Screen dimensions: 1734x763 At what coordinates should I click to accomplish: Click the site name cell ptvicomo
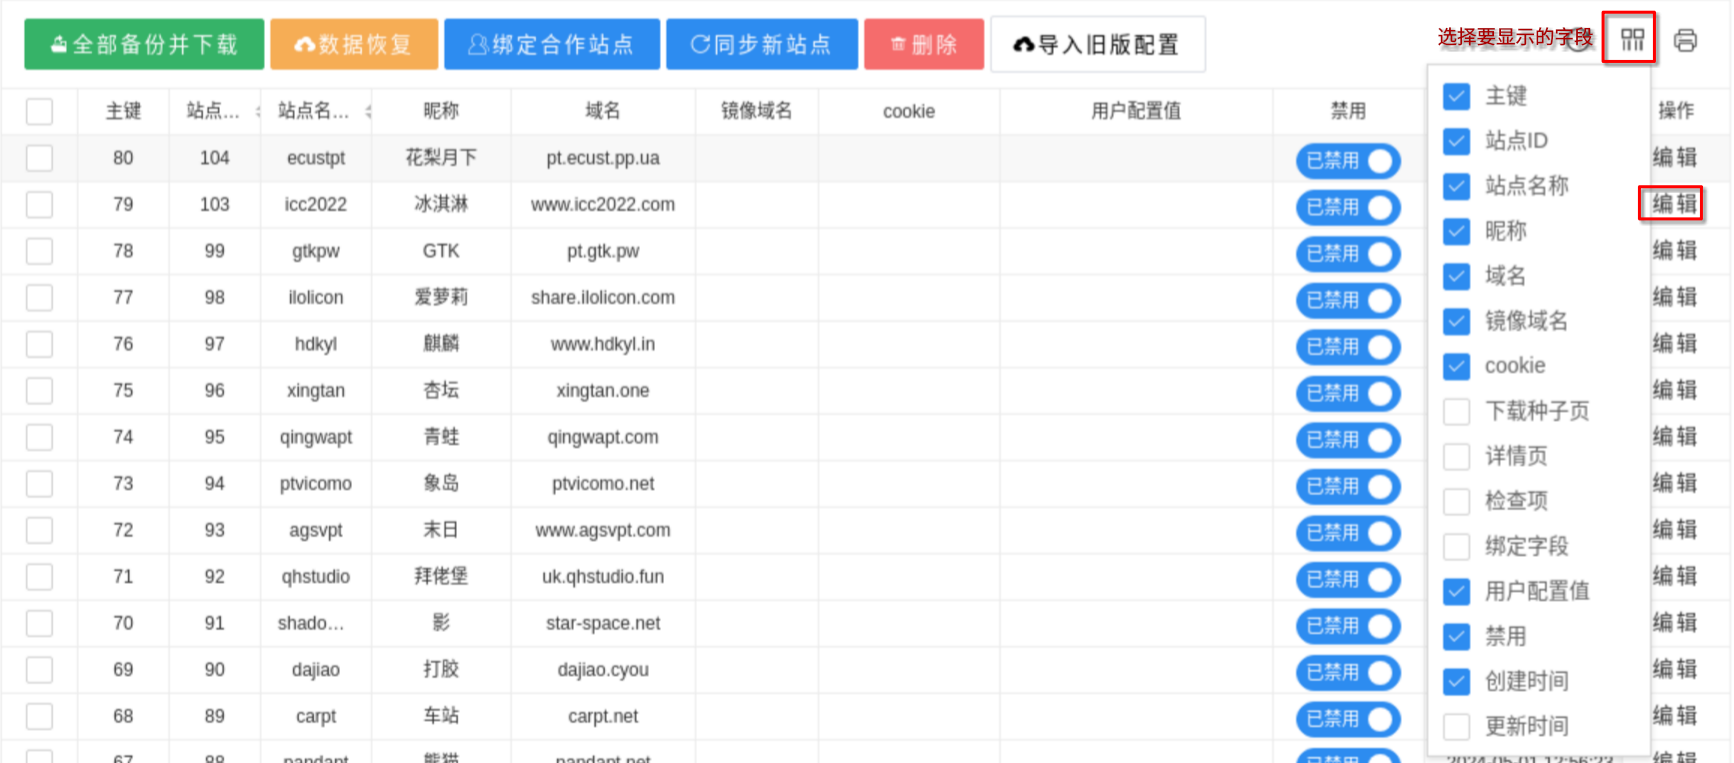pos(316,484)
